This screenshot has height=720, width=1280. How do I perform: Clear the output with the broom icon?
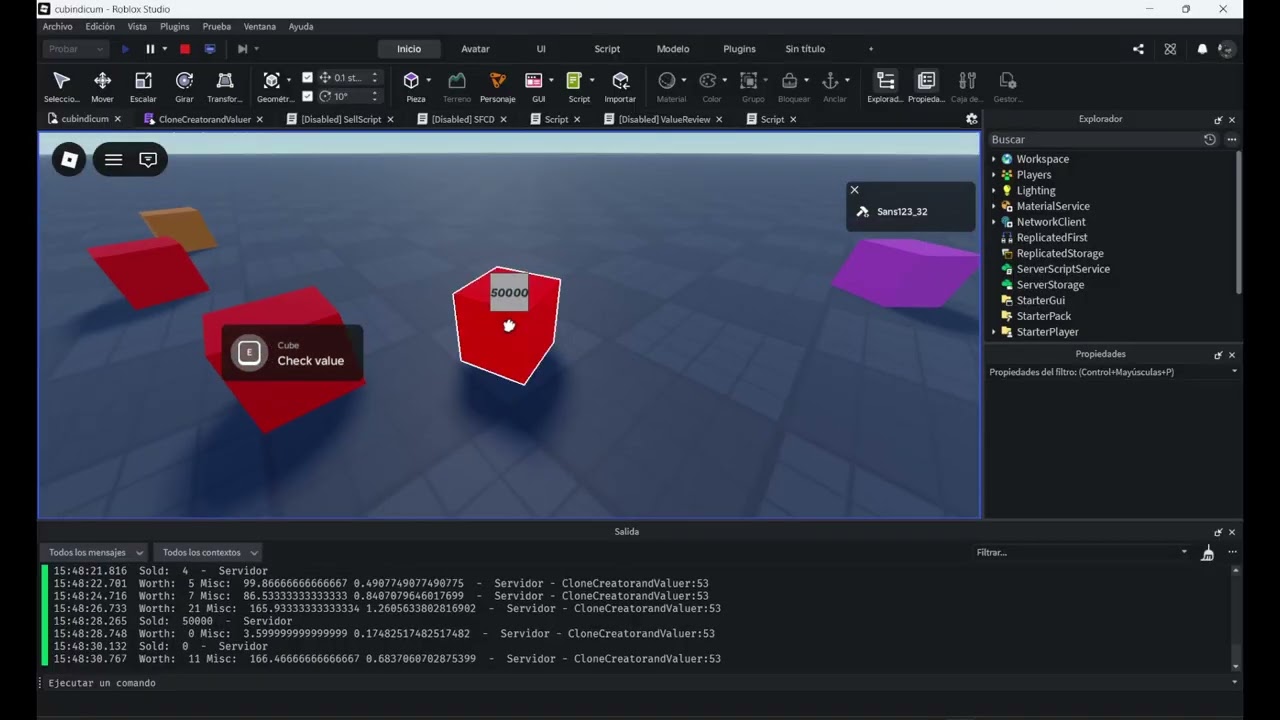(x=1208, y=552)
